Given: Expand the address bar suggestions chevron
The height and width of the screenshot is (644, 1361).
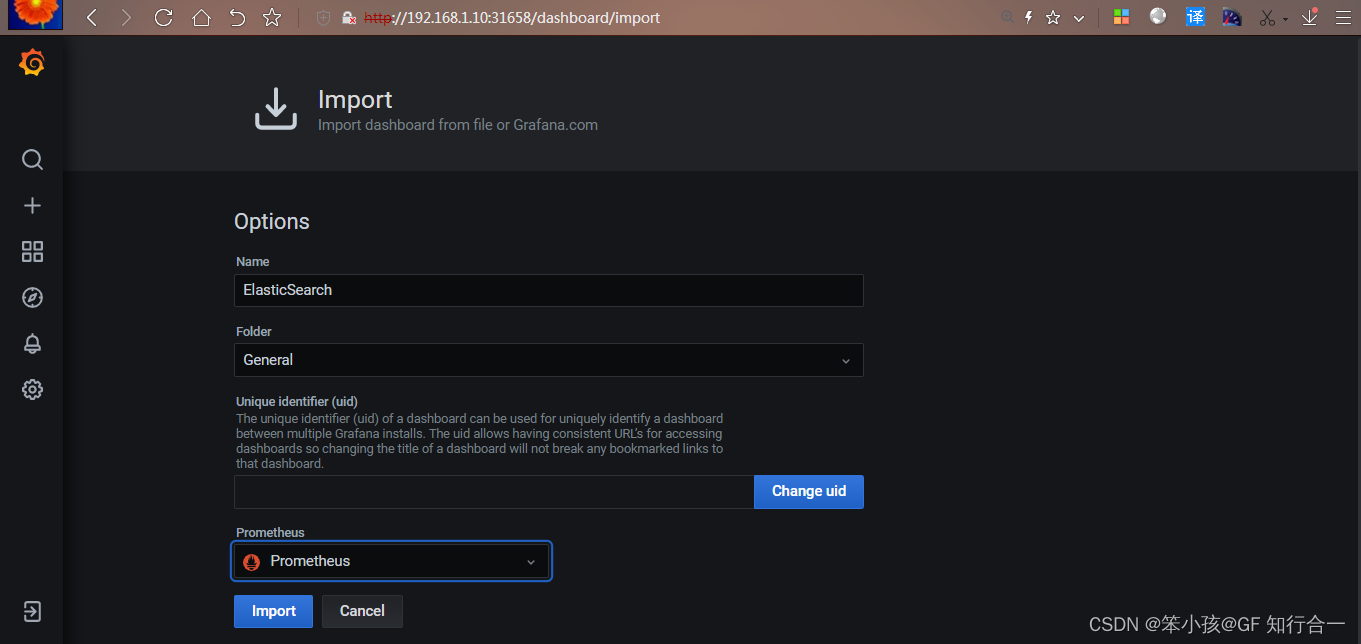Looking at the screenshot, I should click(1079, 19).
